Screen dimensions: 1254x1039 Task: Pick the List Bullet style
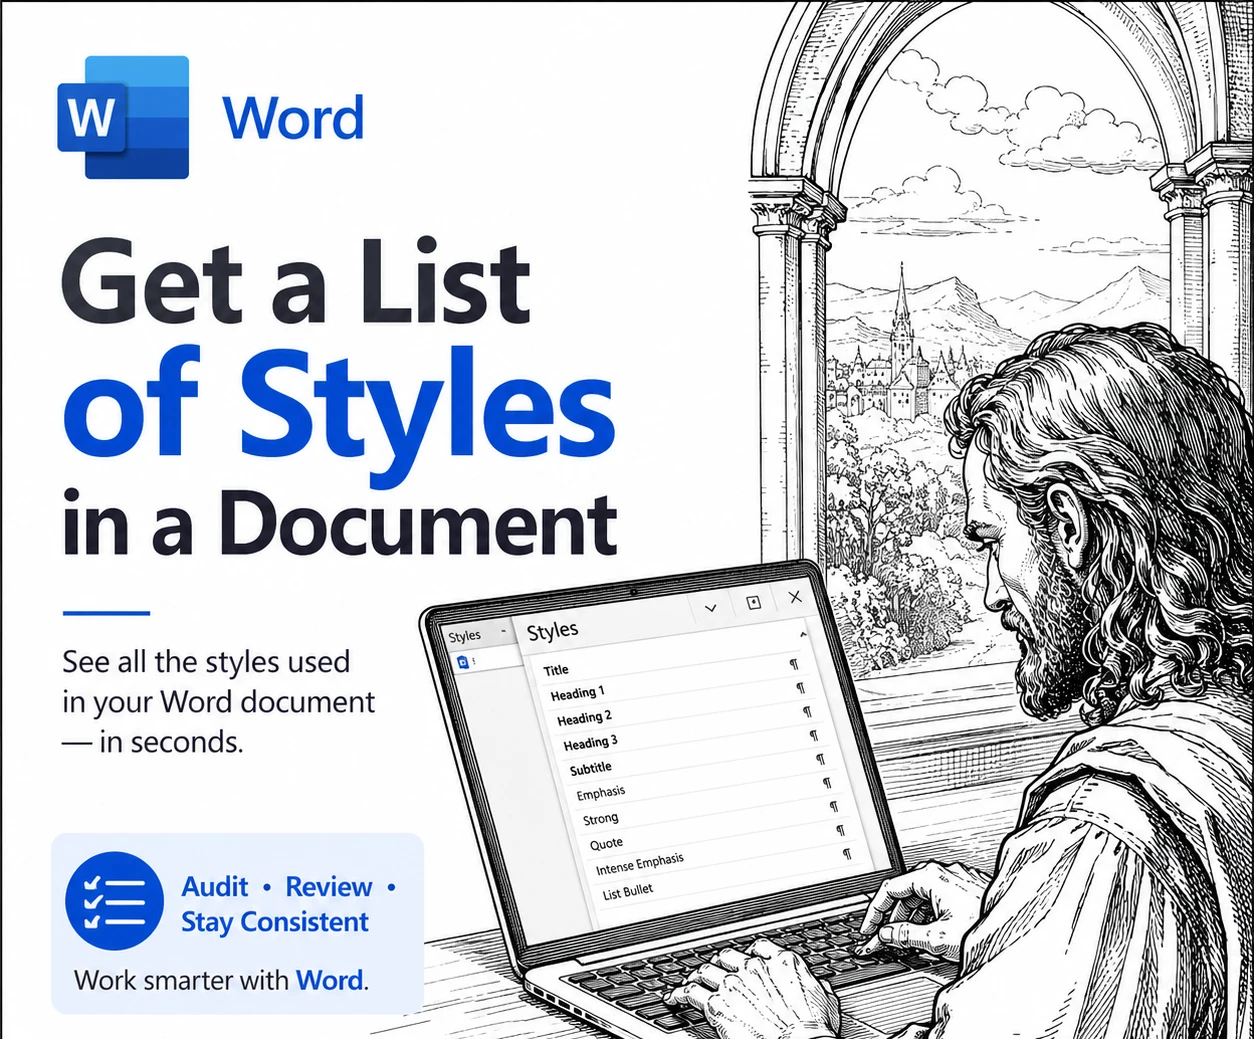(627, 891)
